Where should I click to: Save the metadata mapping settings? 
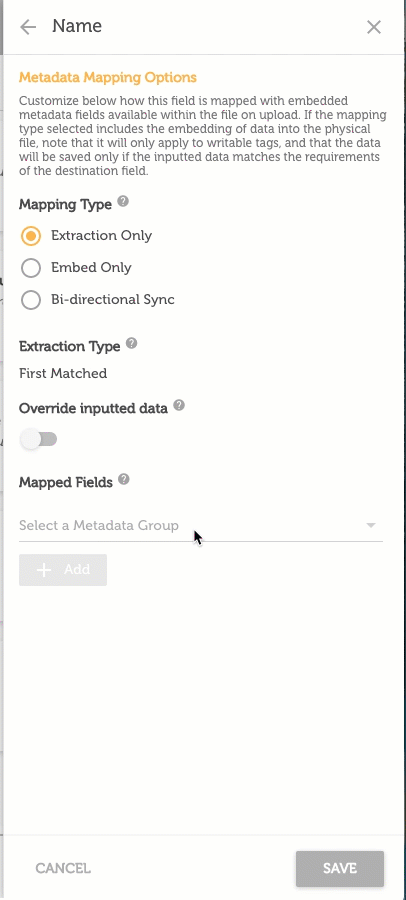[x=340, y=868]
